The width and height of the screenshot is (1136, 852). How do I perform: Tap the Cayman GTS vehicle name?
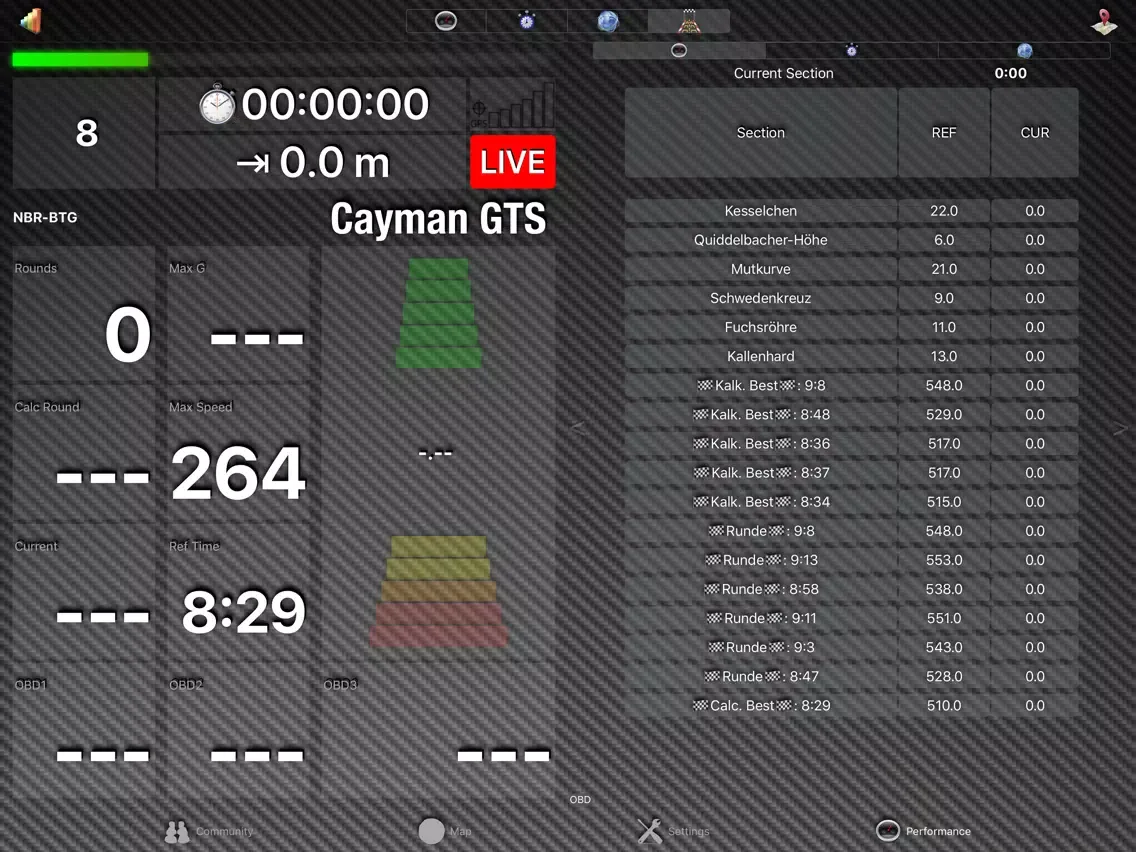pyautogui.click(x=438, y=218)
